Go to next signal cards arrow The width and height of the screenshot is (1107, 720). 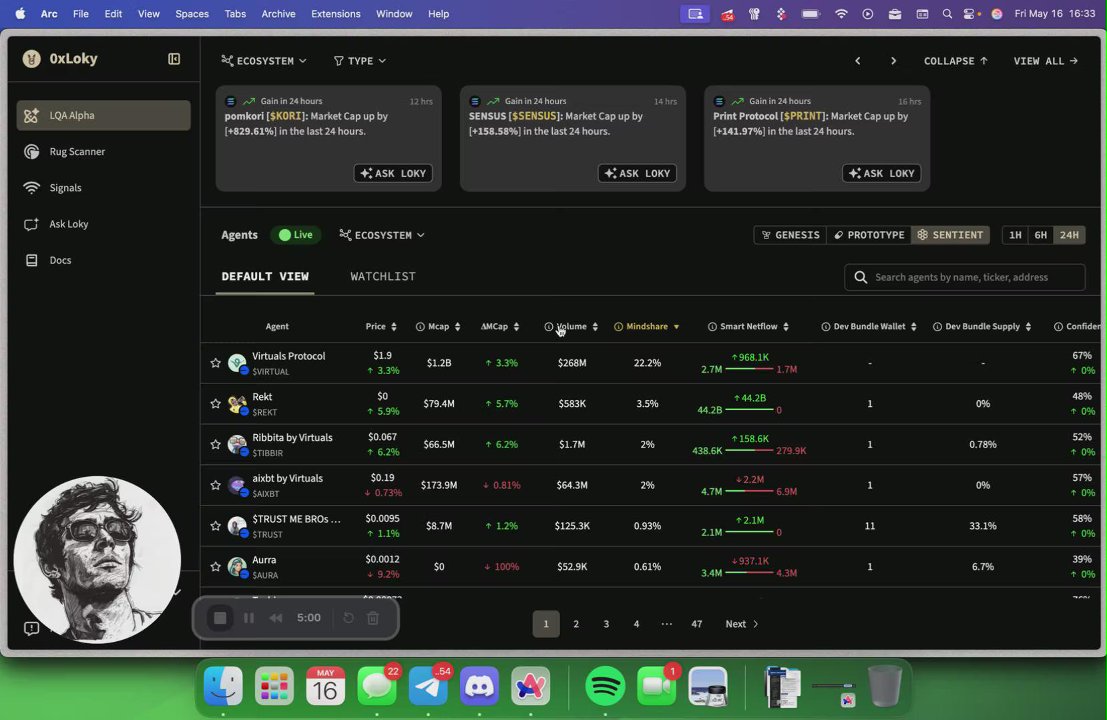pos(893,61)
